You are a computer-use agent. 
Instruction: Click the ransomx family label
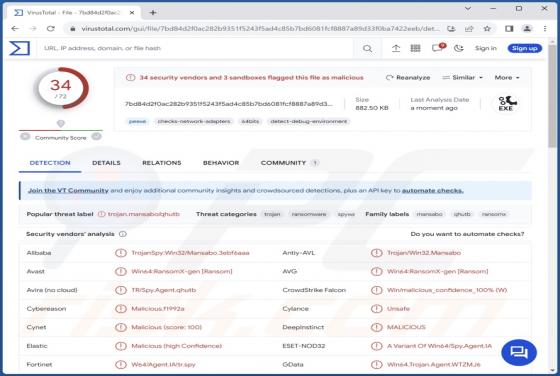pyautogui.click(x=494, y=214)
